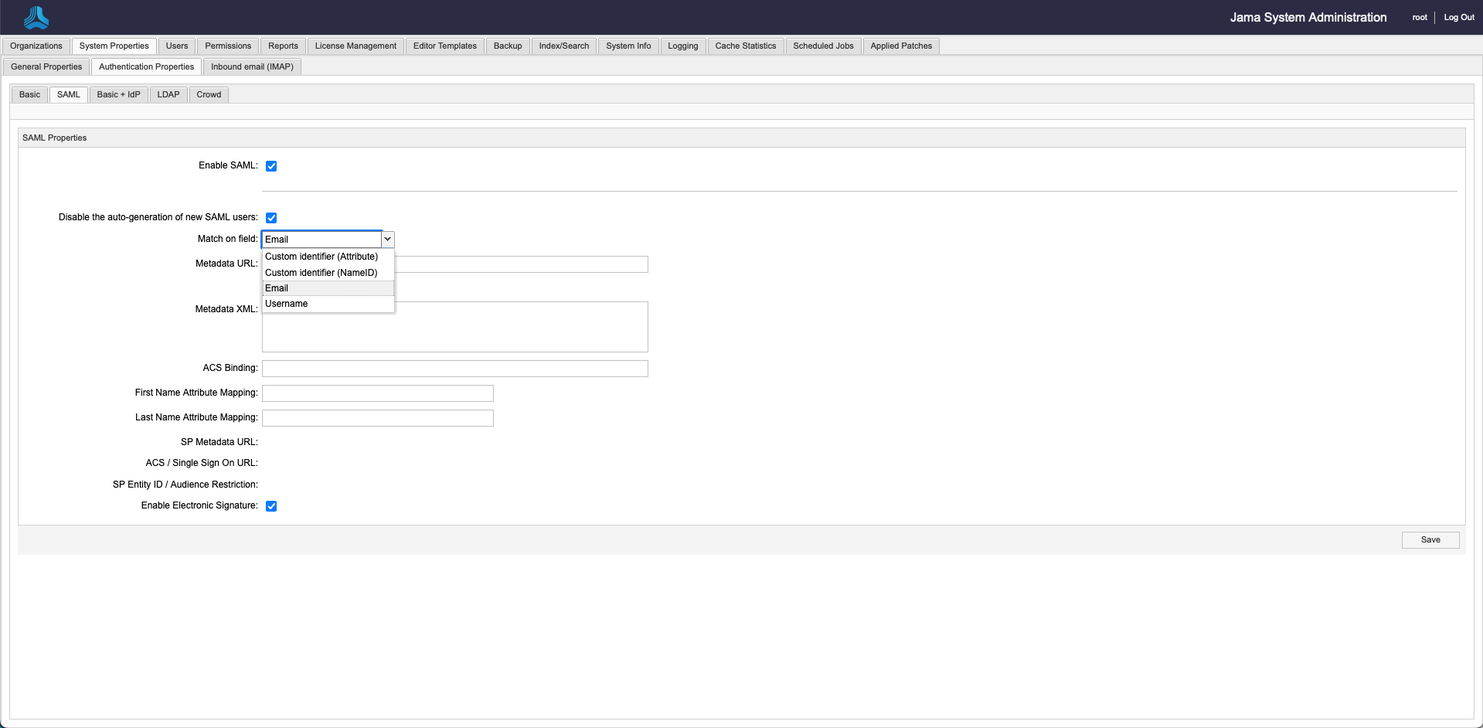This screenshot has width=1483, height=728.
Task: Click ACS / Single Sign On URL label
Action: click(x=202, y=463)
